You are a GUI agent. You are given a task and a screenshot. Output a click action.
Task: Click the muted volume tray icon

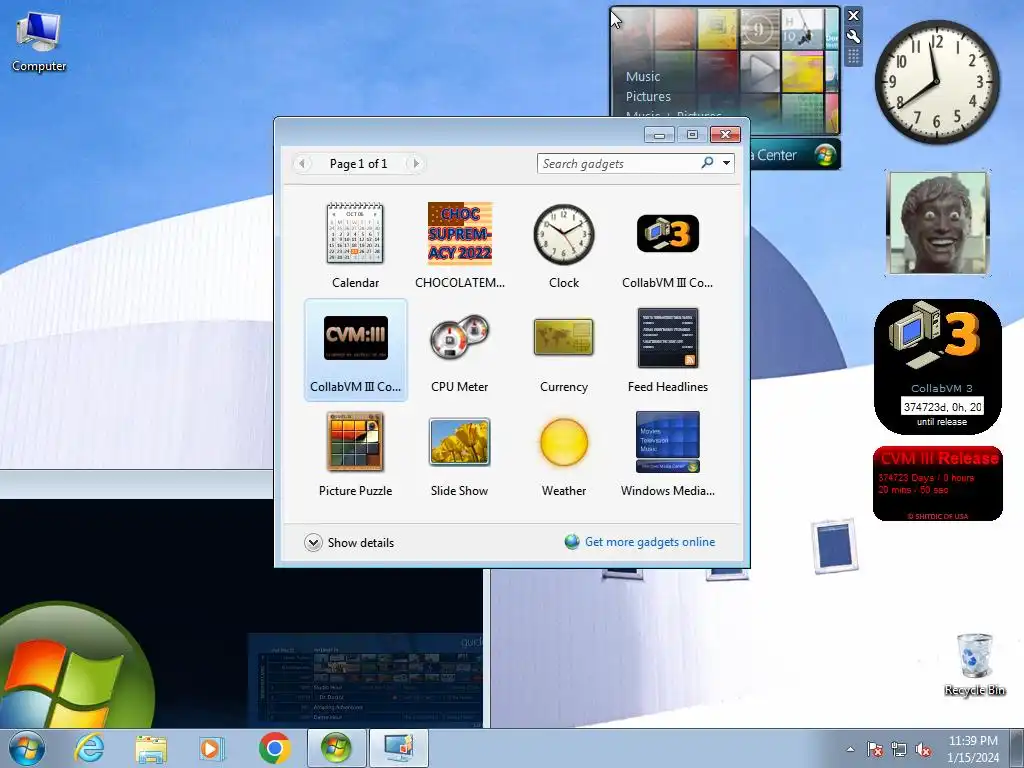click(923, 749)
